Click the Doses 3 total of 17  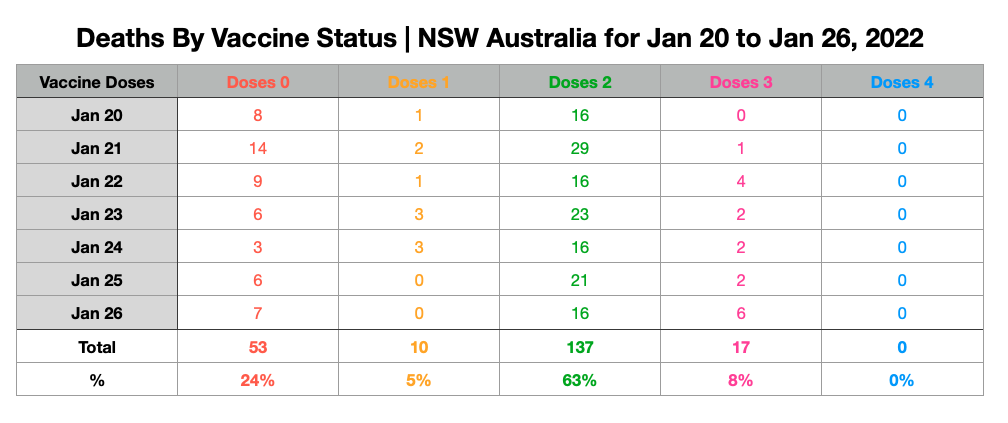click(x=741, y=347)
